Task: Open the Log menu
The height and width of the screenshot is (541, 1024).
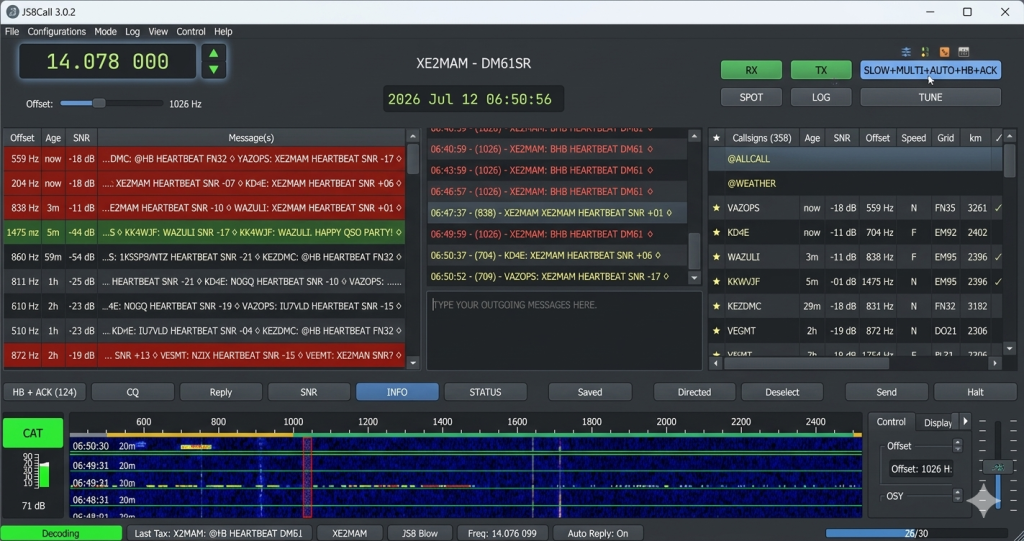Action: pos(133,31)
